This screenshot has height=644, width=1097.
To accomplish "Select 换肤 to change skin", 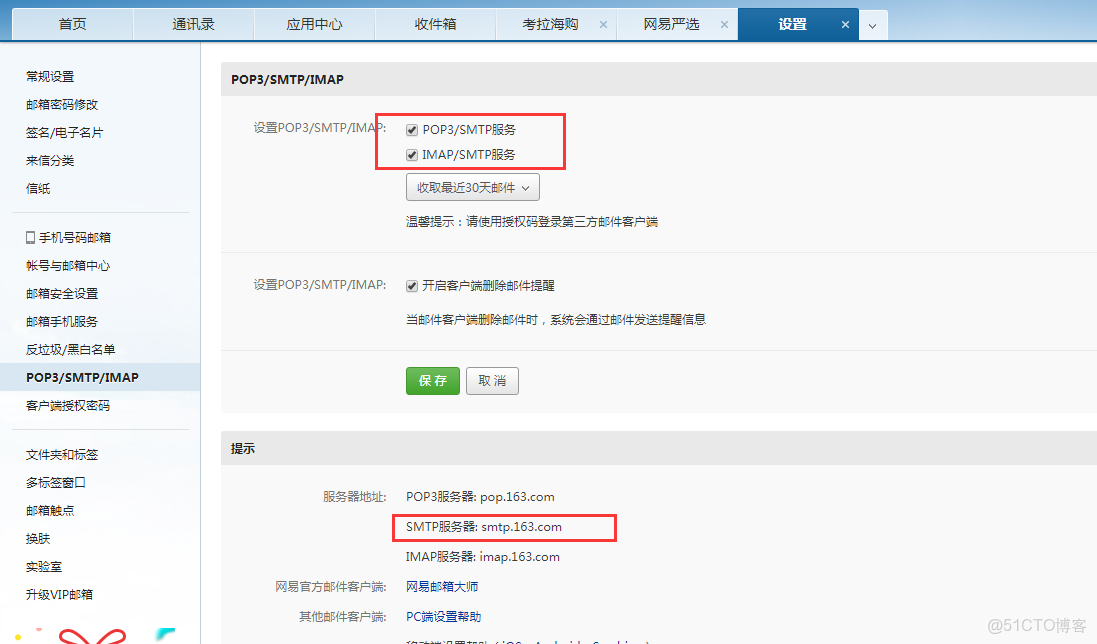I will click(37, 538).
